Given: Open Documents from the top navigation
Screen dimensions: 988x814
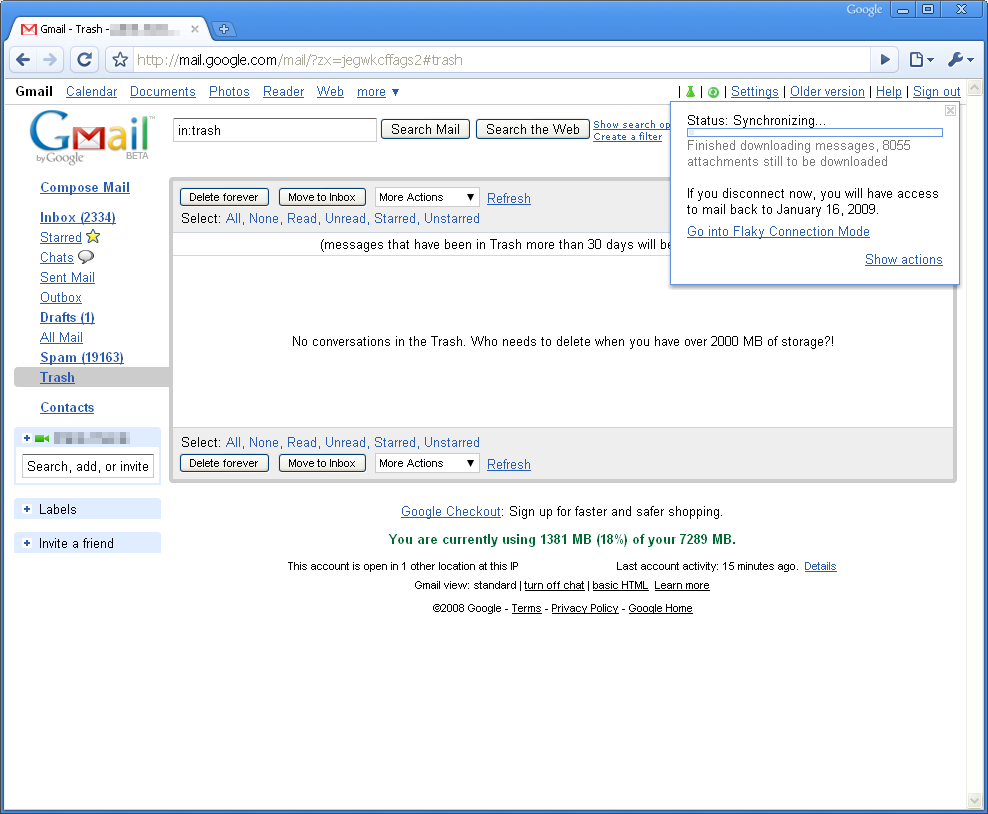Looking at the screenshot, I should coord(163,92).
